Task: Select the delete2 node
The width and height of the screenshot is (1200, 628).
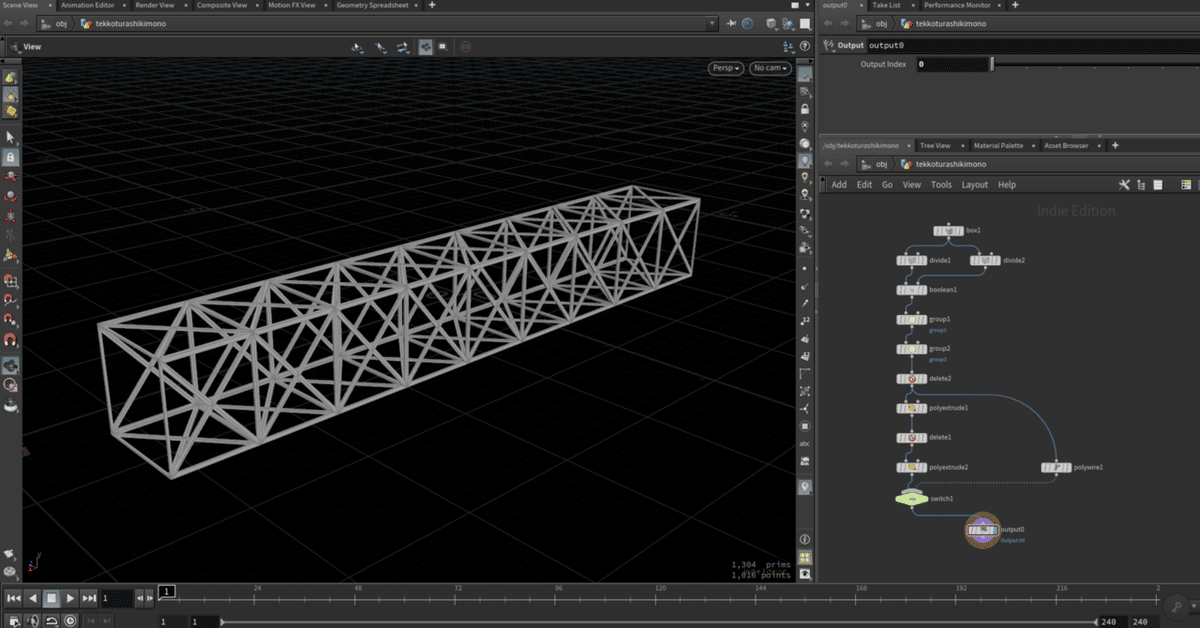Action: [912, 379]
